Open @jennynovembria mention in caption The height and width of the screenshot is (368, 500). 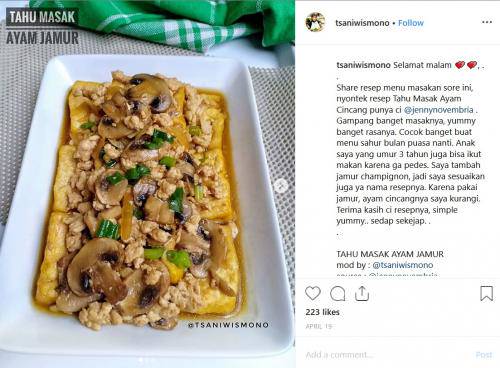click(x=438, y=110)
